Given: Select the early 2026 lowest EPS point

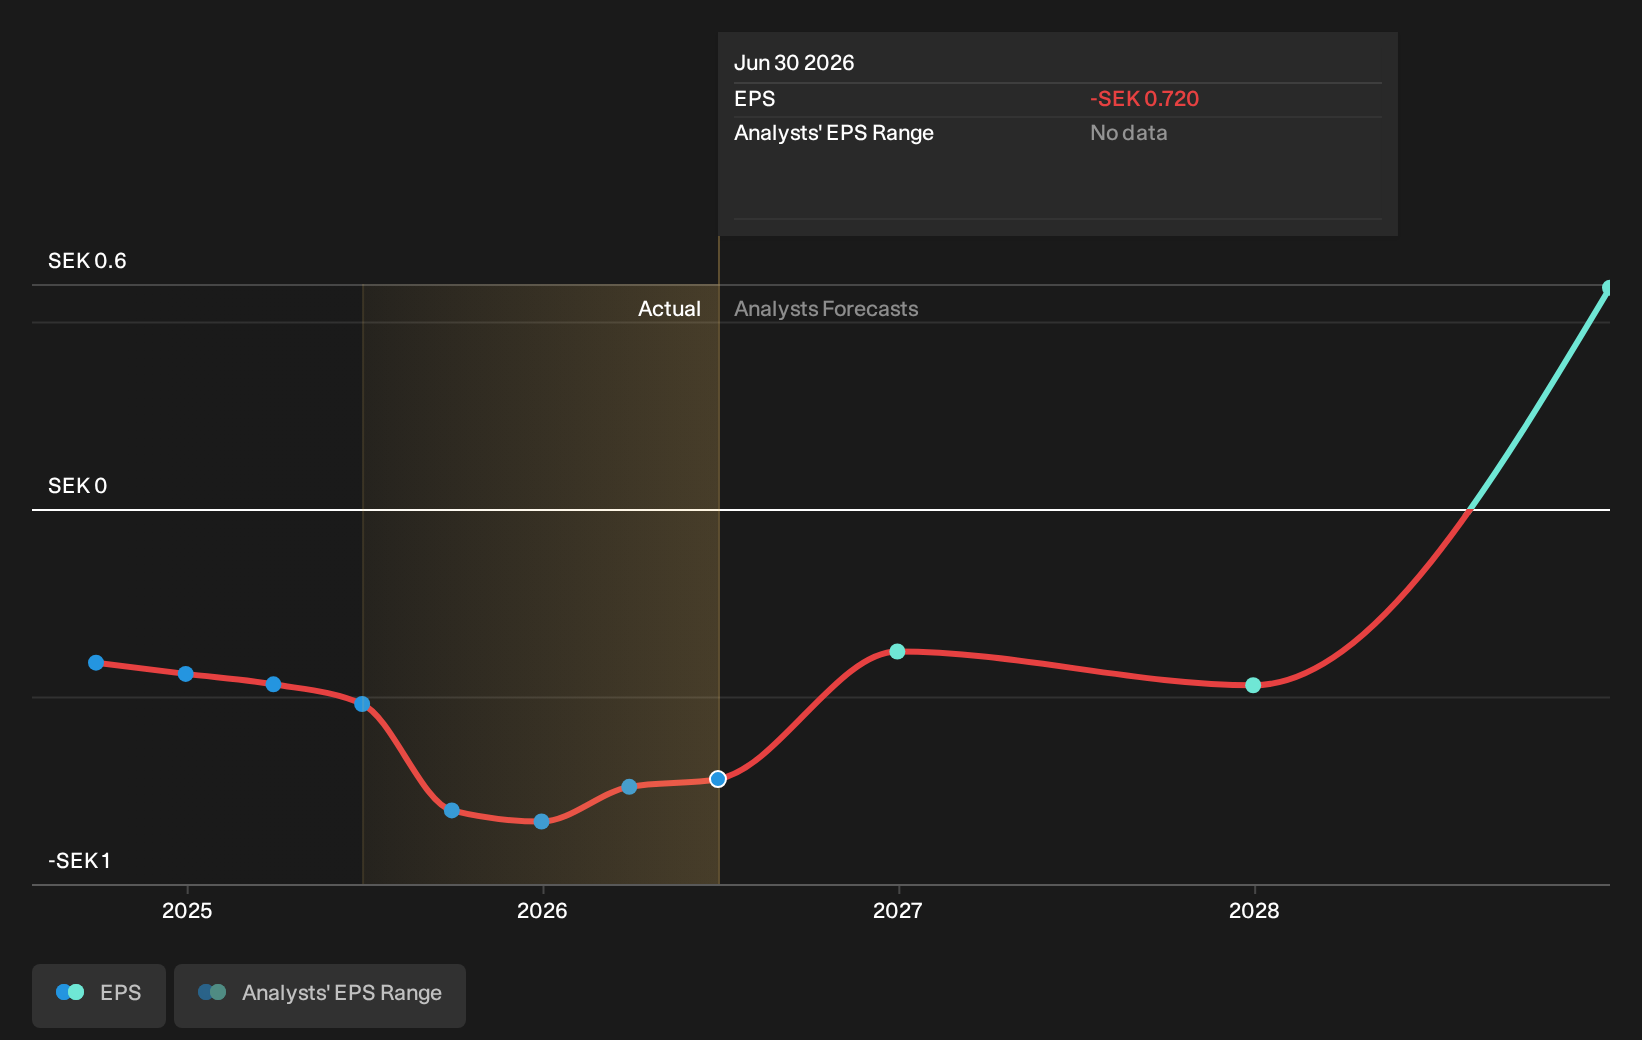Looking at the screenshot, I should tap(541, 822).
